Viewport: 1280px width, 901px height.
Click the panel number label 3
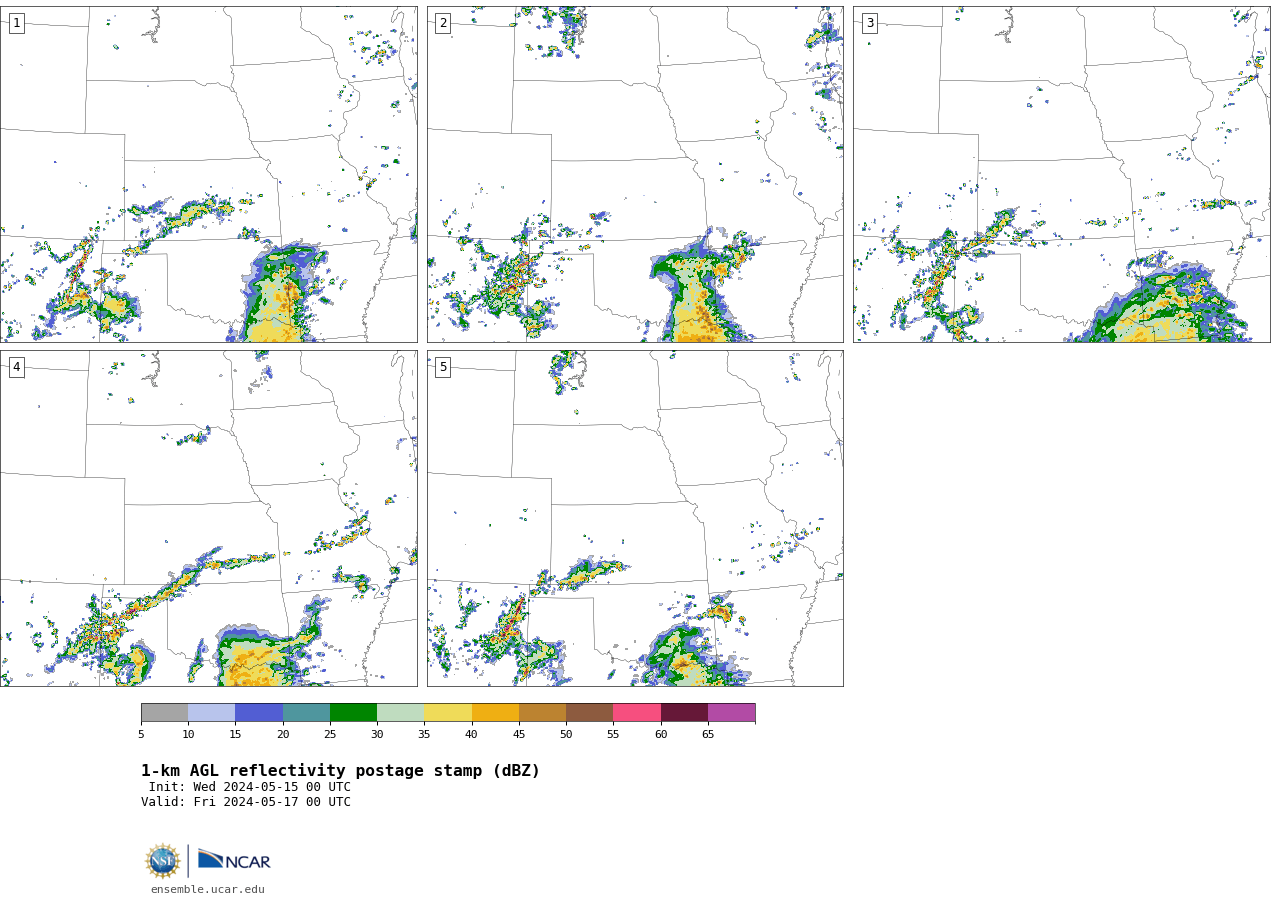[870, 23]
